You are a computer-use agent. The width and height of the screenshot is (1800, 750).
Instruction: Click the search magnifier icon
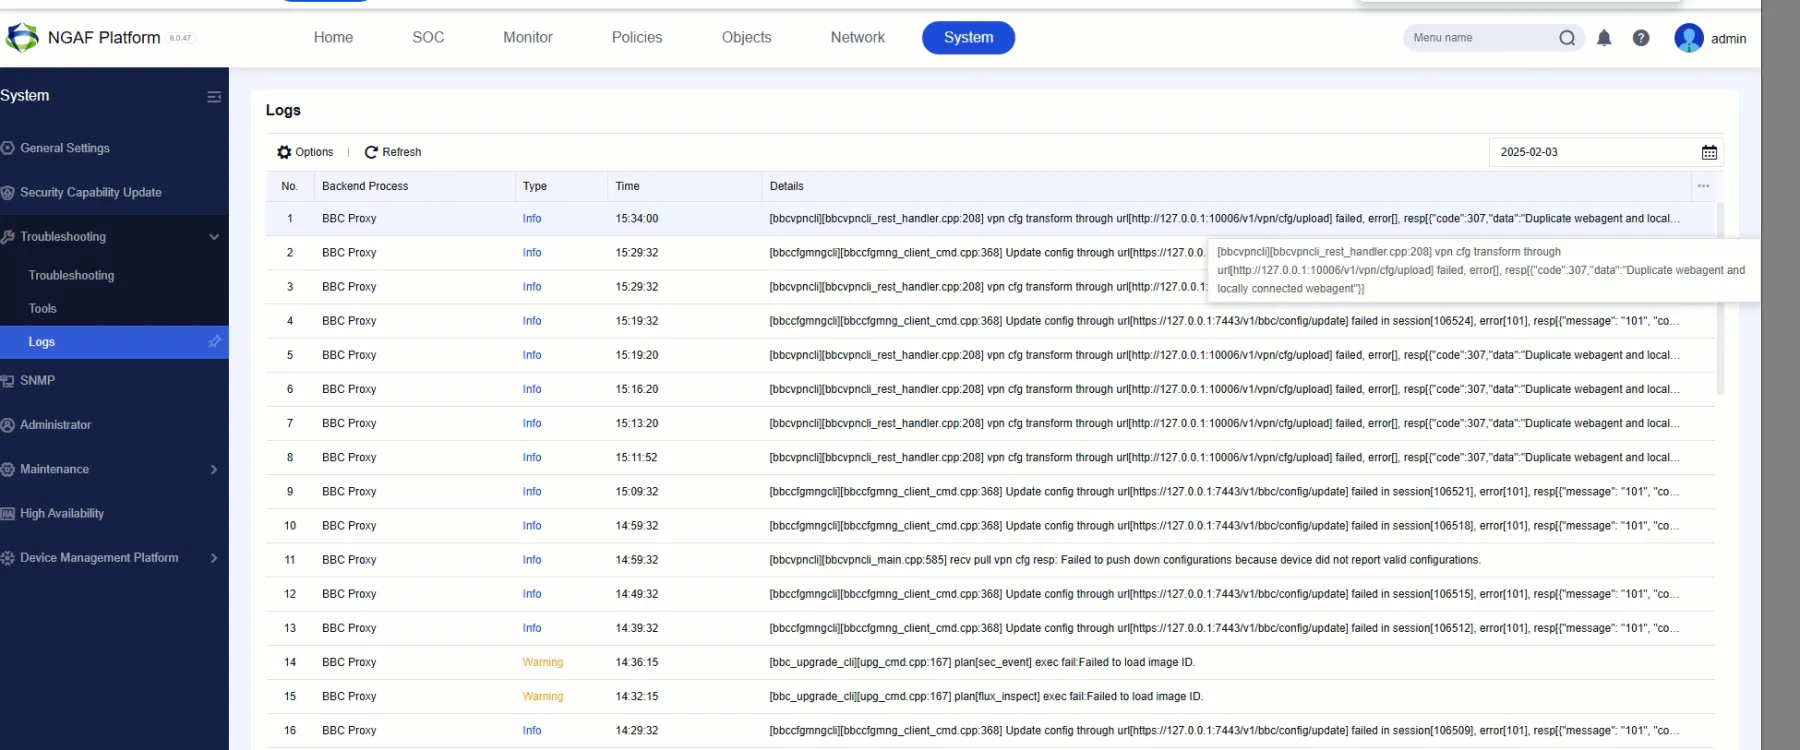(1567, 38)
